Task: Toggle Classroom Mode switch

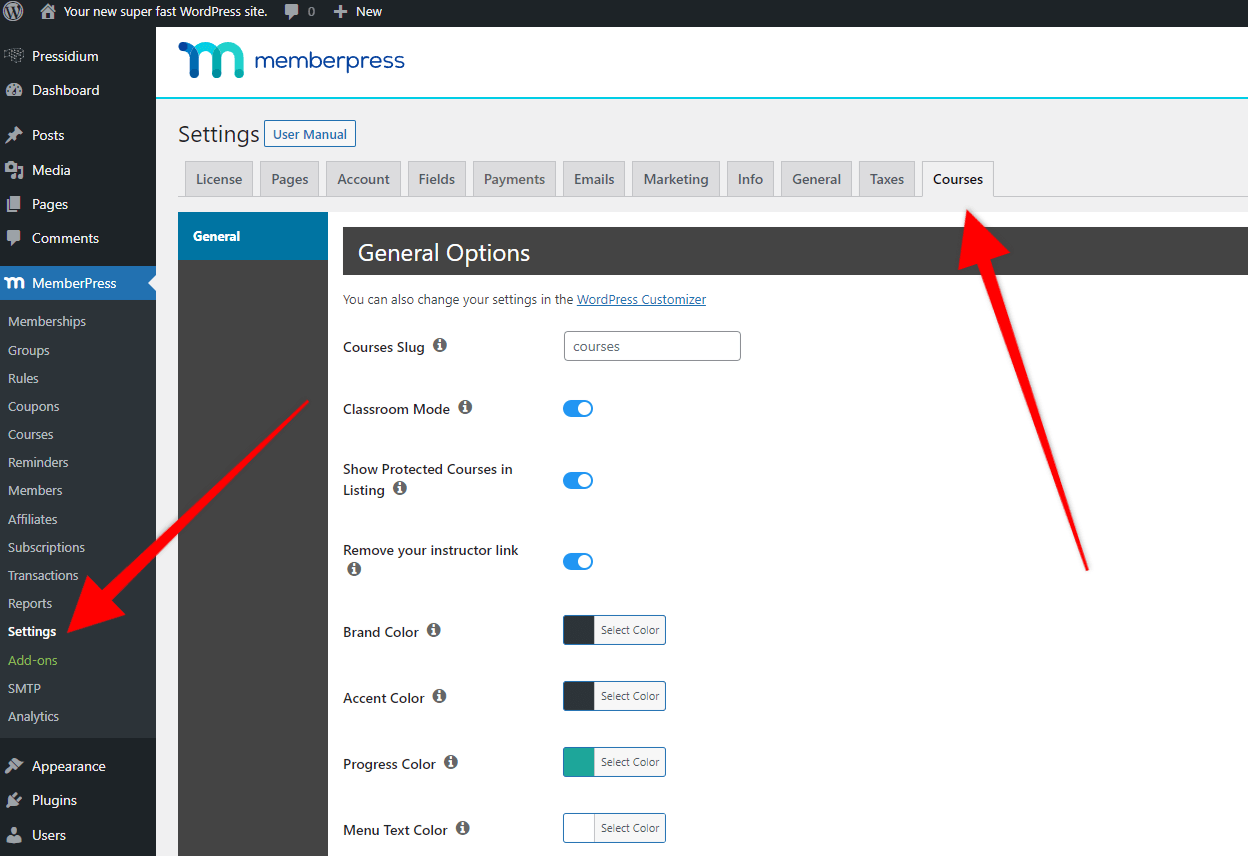Action: pos(578,408)
